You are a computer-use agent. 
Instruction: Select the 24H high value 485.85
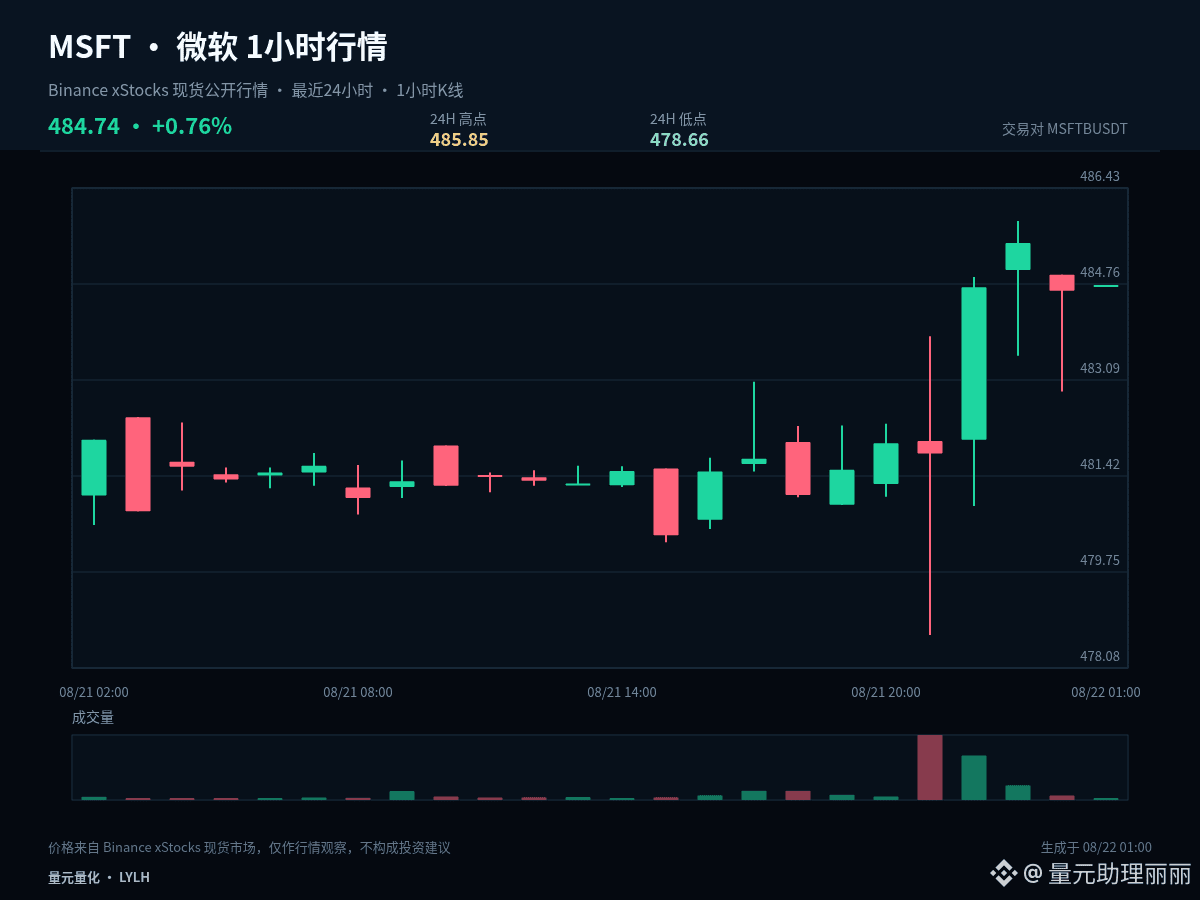[x=459, y=140]
